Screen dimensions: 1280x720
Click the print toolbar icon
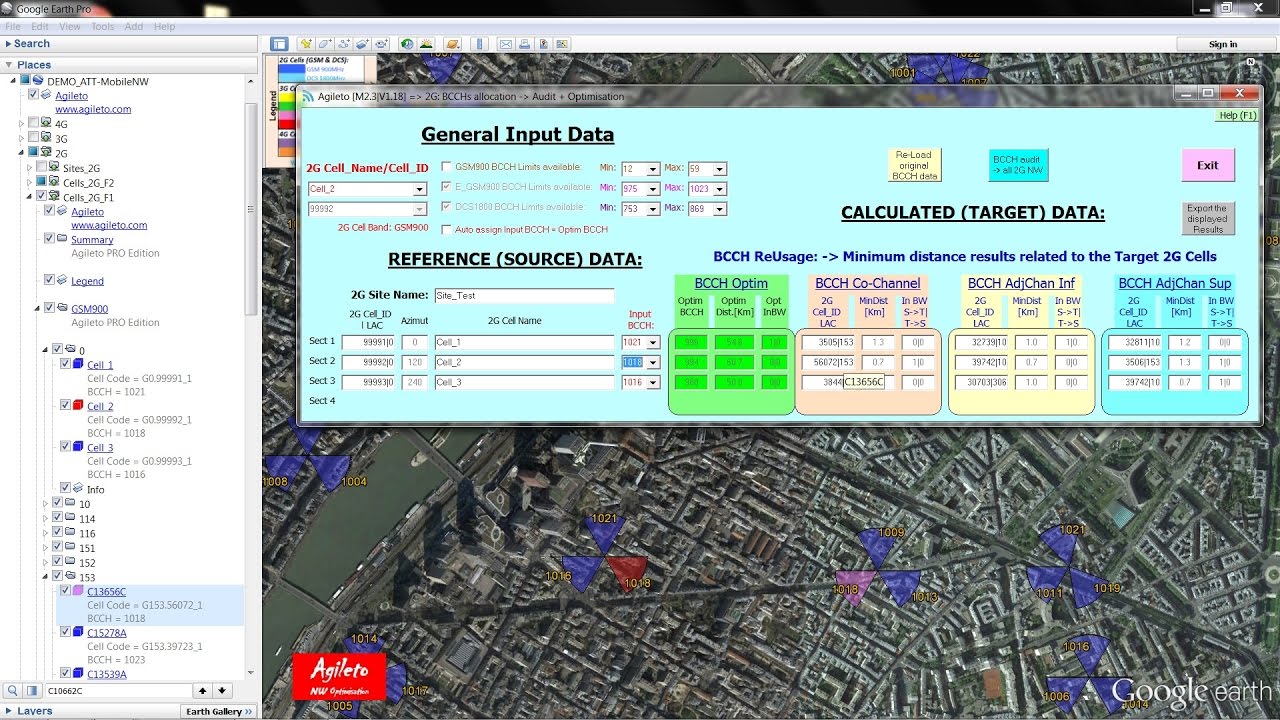(x=524, y=44)
